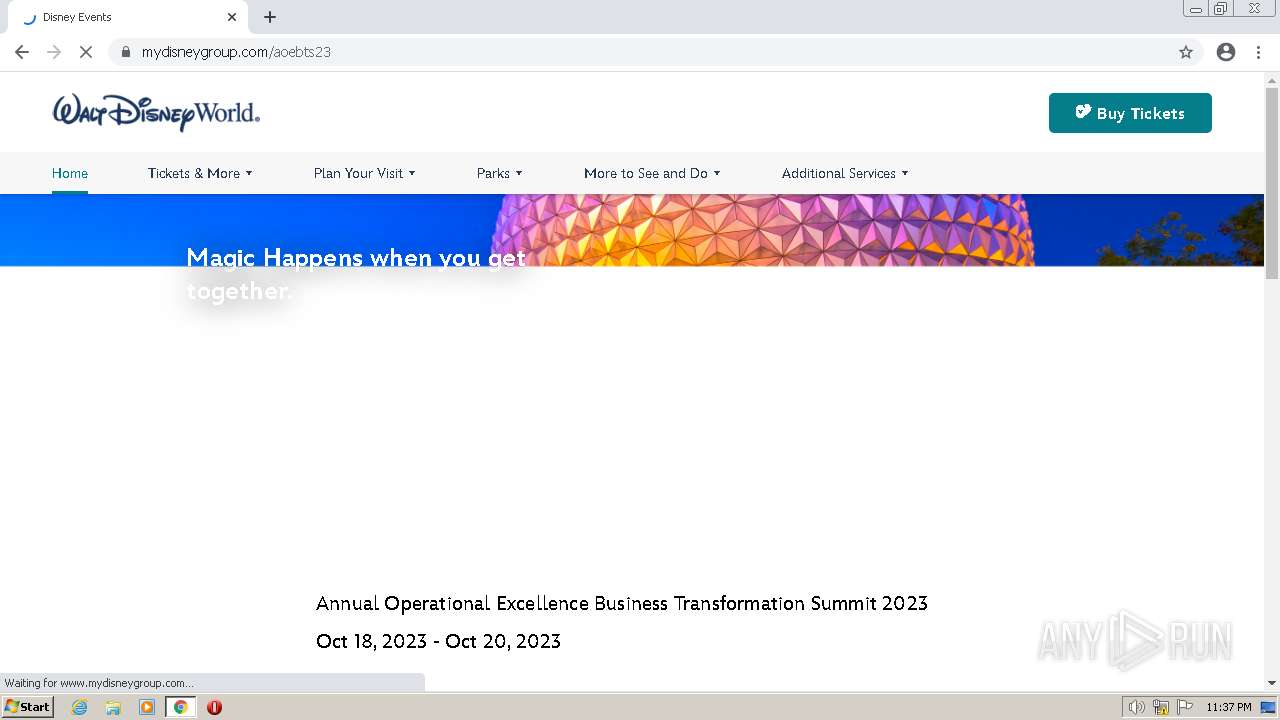Click the page vertical scrollbar thumb

tap(1272, 183)
